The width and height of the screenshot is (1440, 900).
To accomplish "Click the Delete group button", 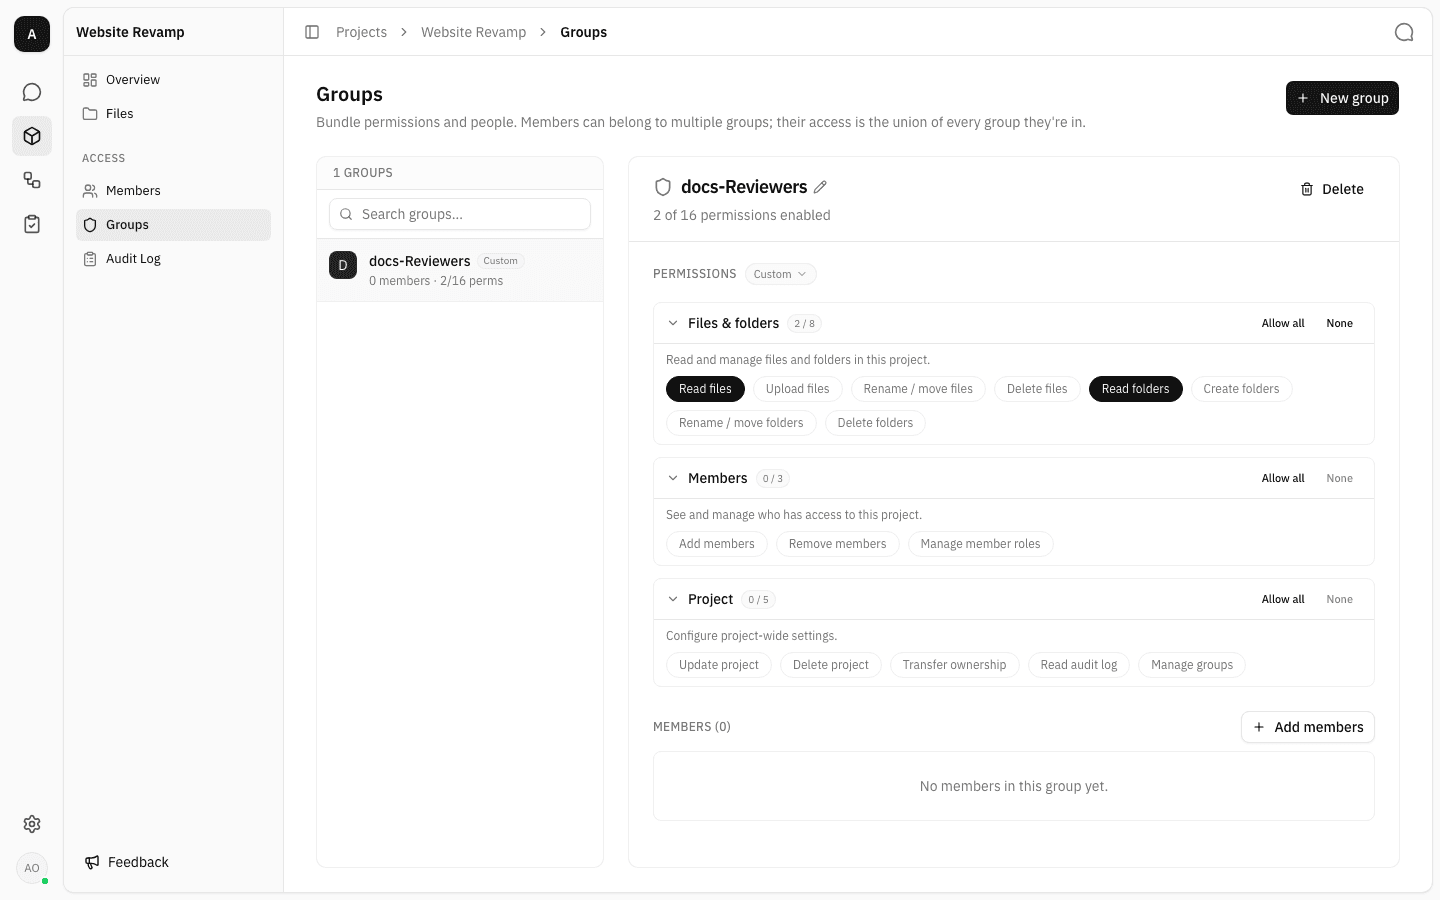I will [x=1332, y=189].
